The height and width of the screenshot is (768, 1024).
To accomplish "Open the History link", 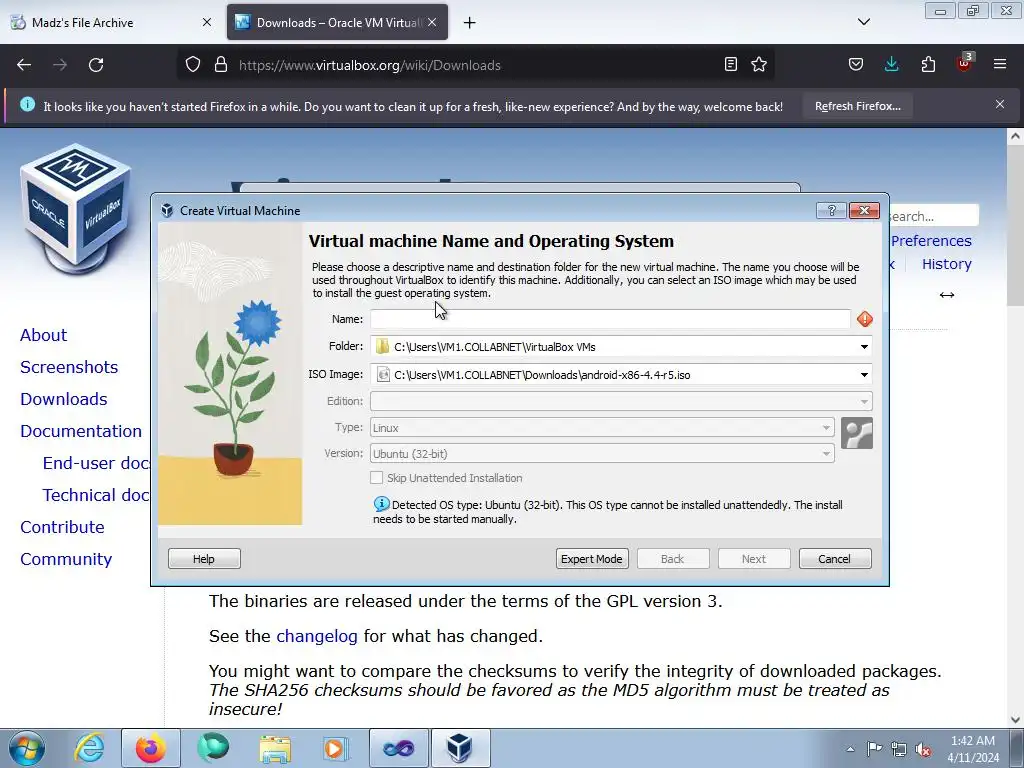I will (947, 264).
